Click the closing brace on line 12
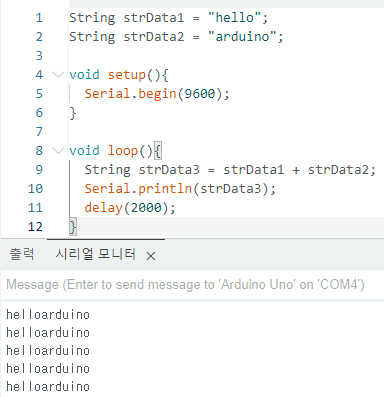384x397 pixels. (x=73, y=227)
